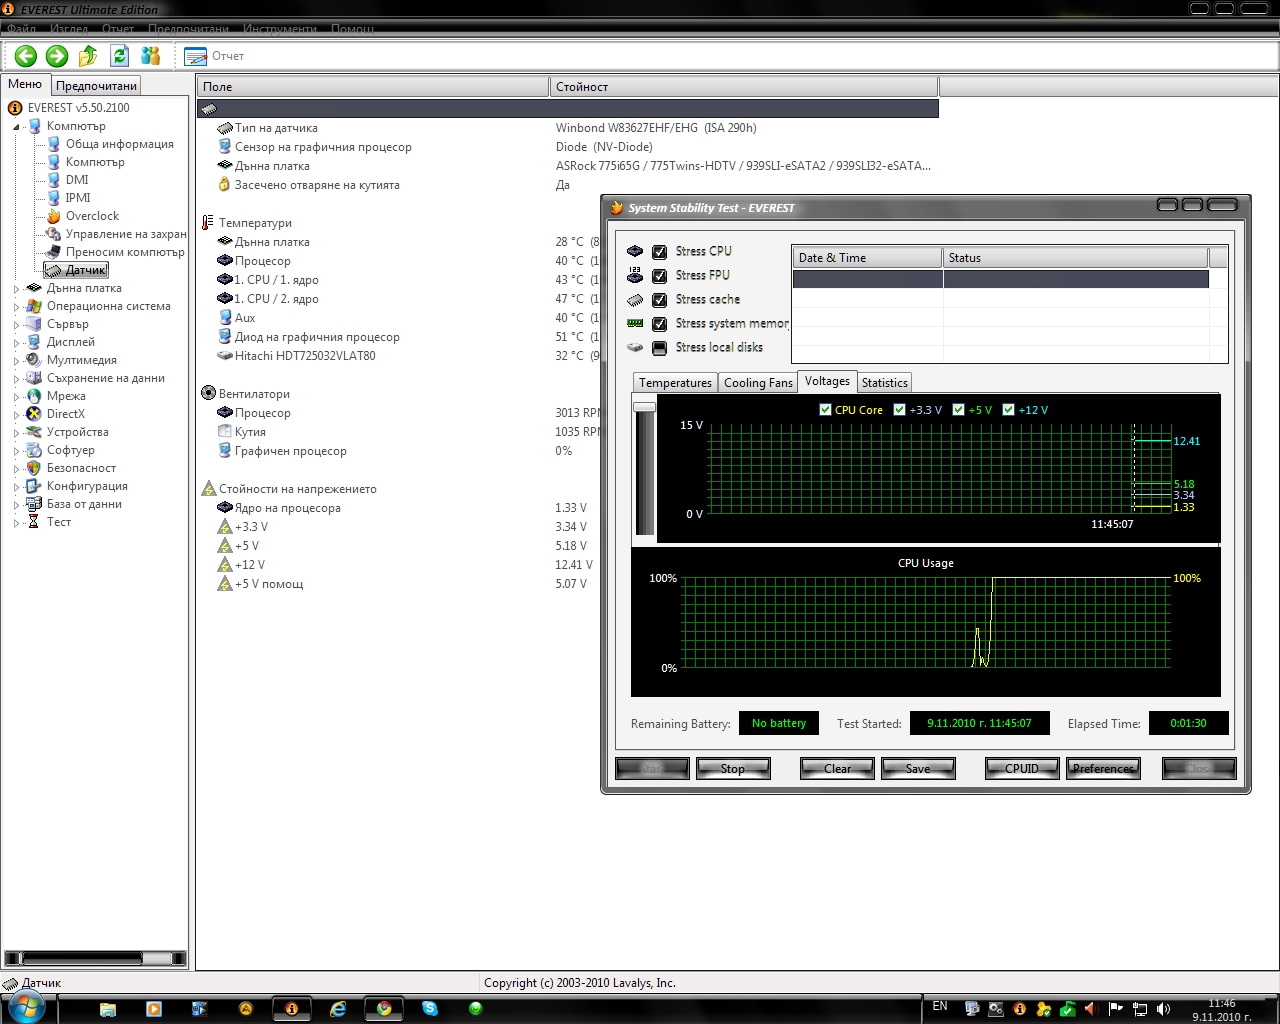Toggle the Stress cache checkbox
The width and height of the screenshot is (1280, 1024).
point(660,300)
